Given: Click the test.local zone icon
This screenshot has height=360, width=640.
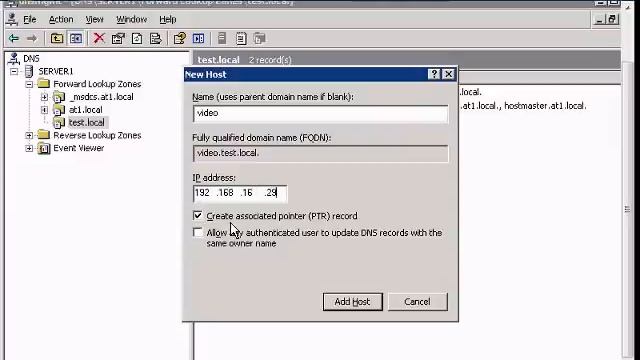Looking at the screenshot, I should pos(59,122).
